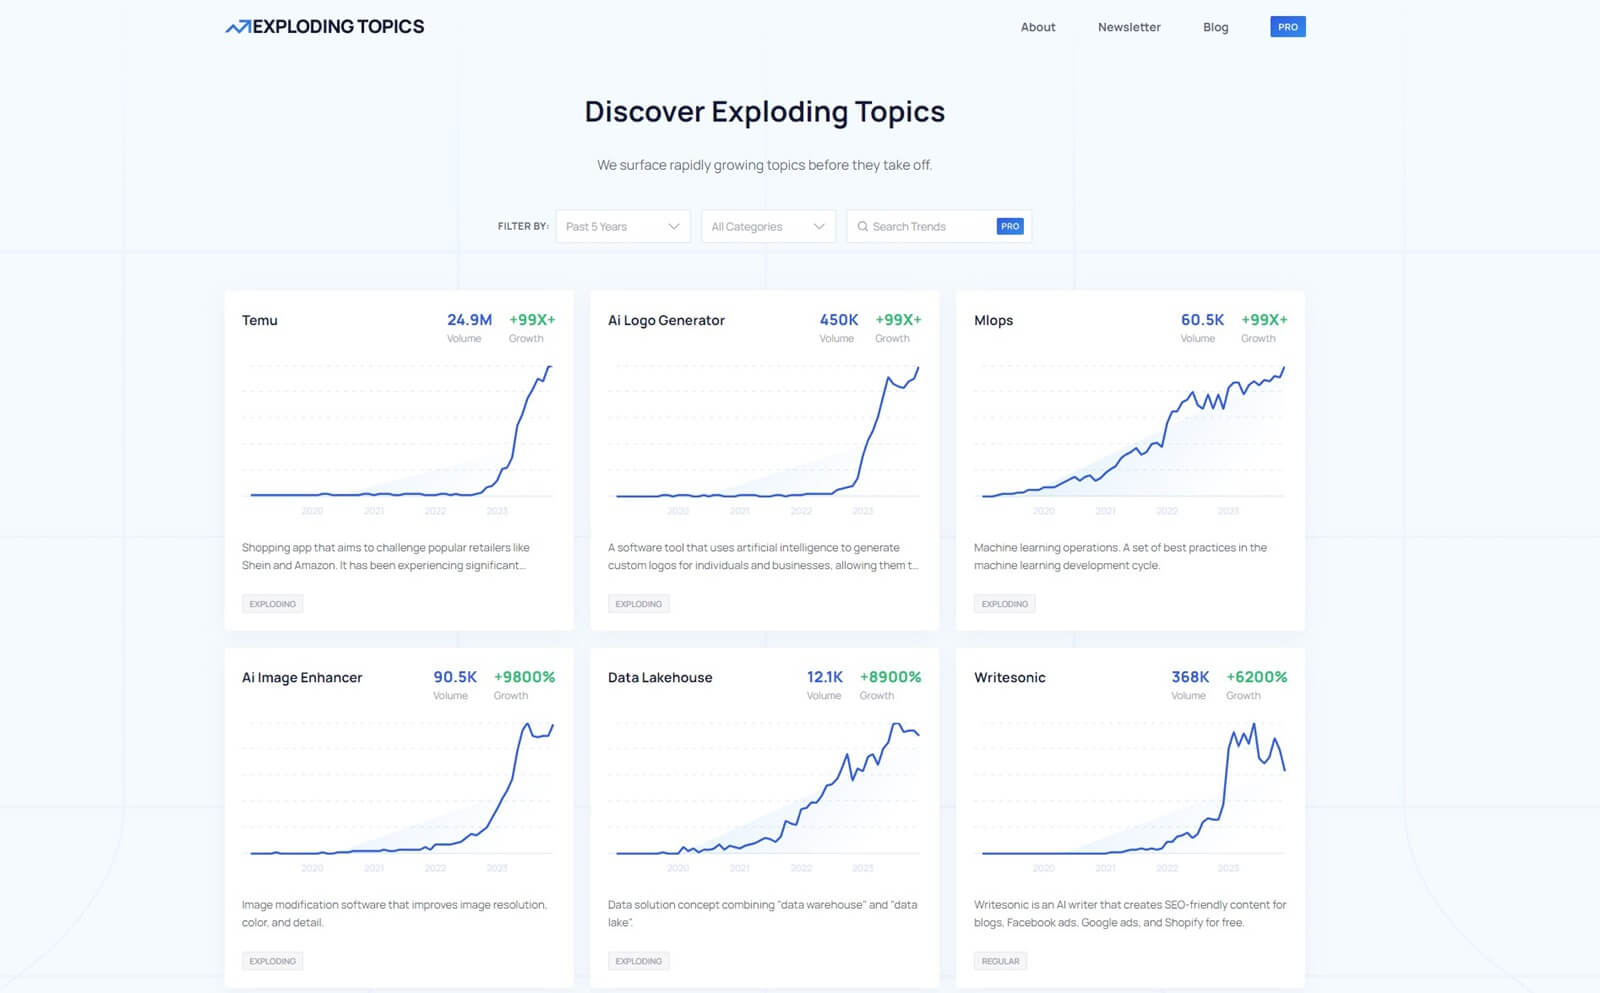This screenshot has height=993, width=1600.
Task: Open the Ai Logo Generator topic title
Action: [x=666, y=320]
